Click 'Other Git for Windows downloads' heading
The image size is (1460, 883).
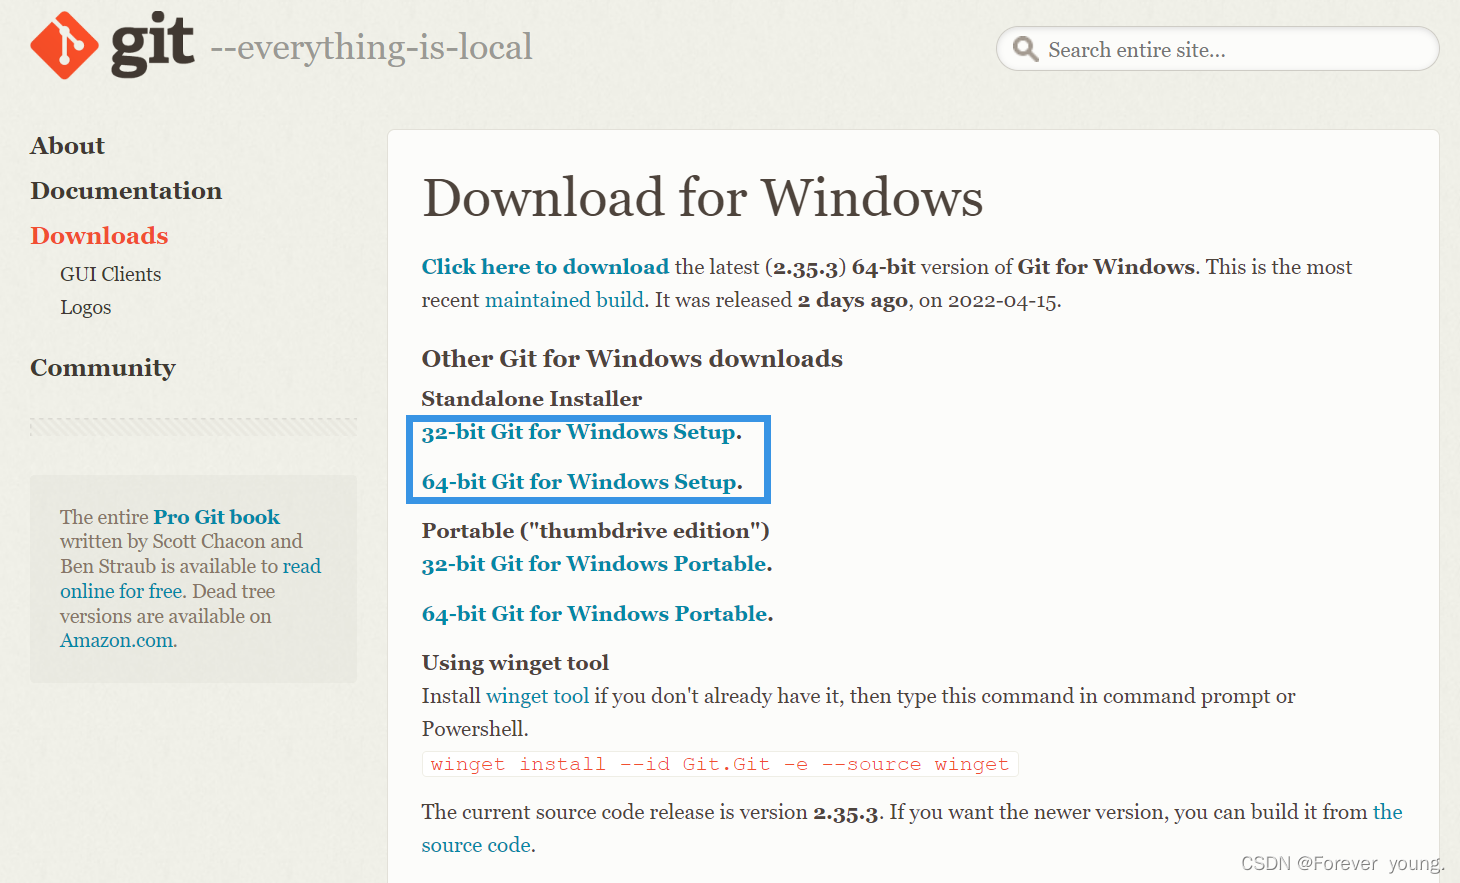coord(632,359)
